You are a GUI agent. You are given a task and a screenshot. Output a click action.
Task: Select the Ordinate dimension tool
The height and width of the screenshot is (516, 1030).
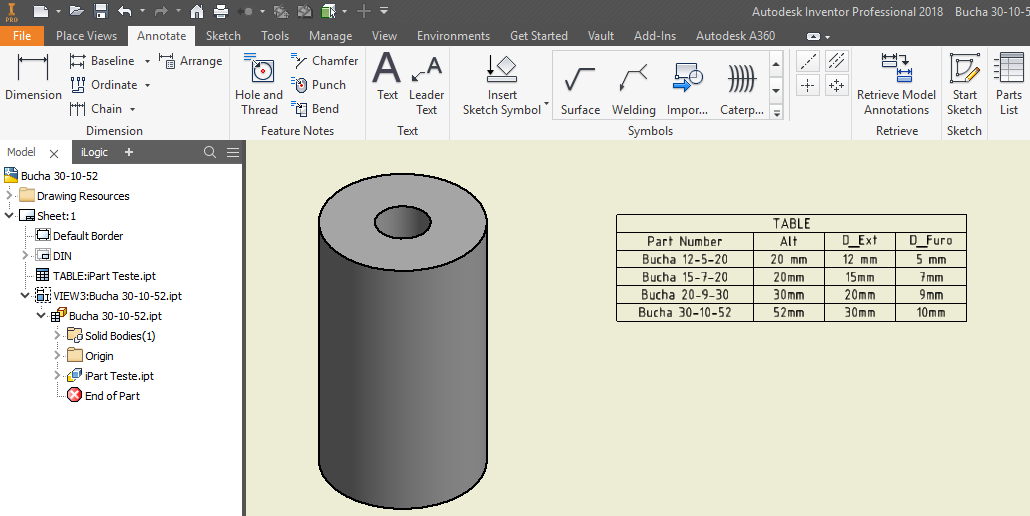(x=104, y=85)
